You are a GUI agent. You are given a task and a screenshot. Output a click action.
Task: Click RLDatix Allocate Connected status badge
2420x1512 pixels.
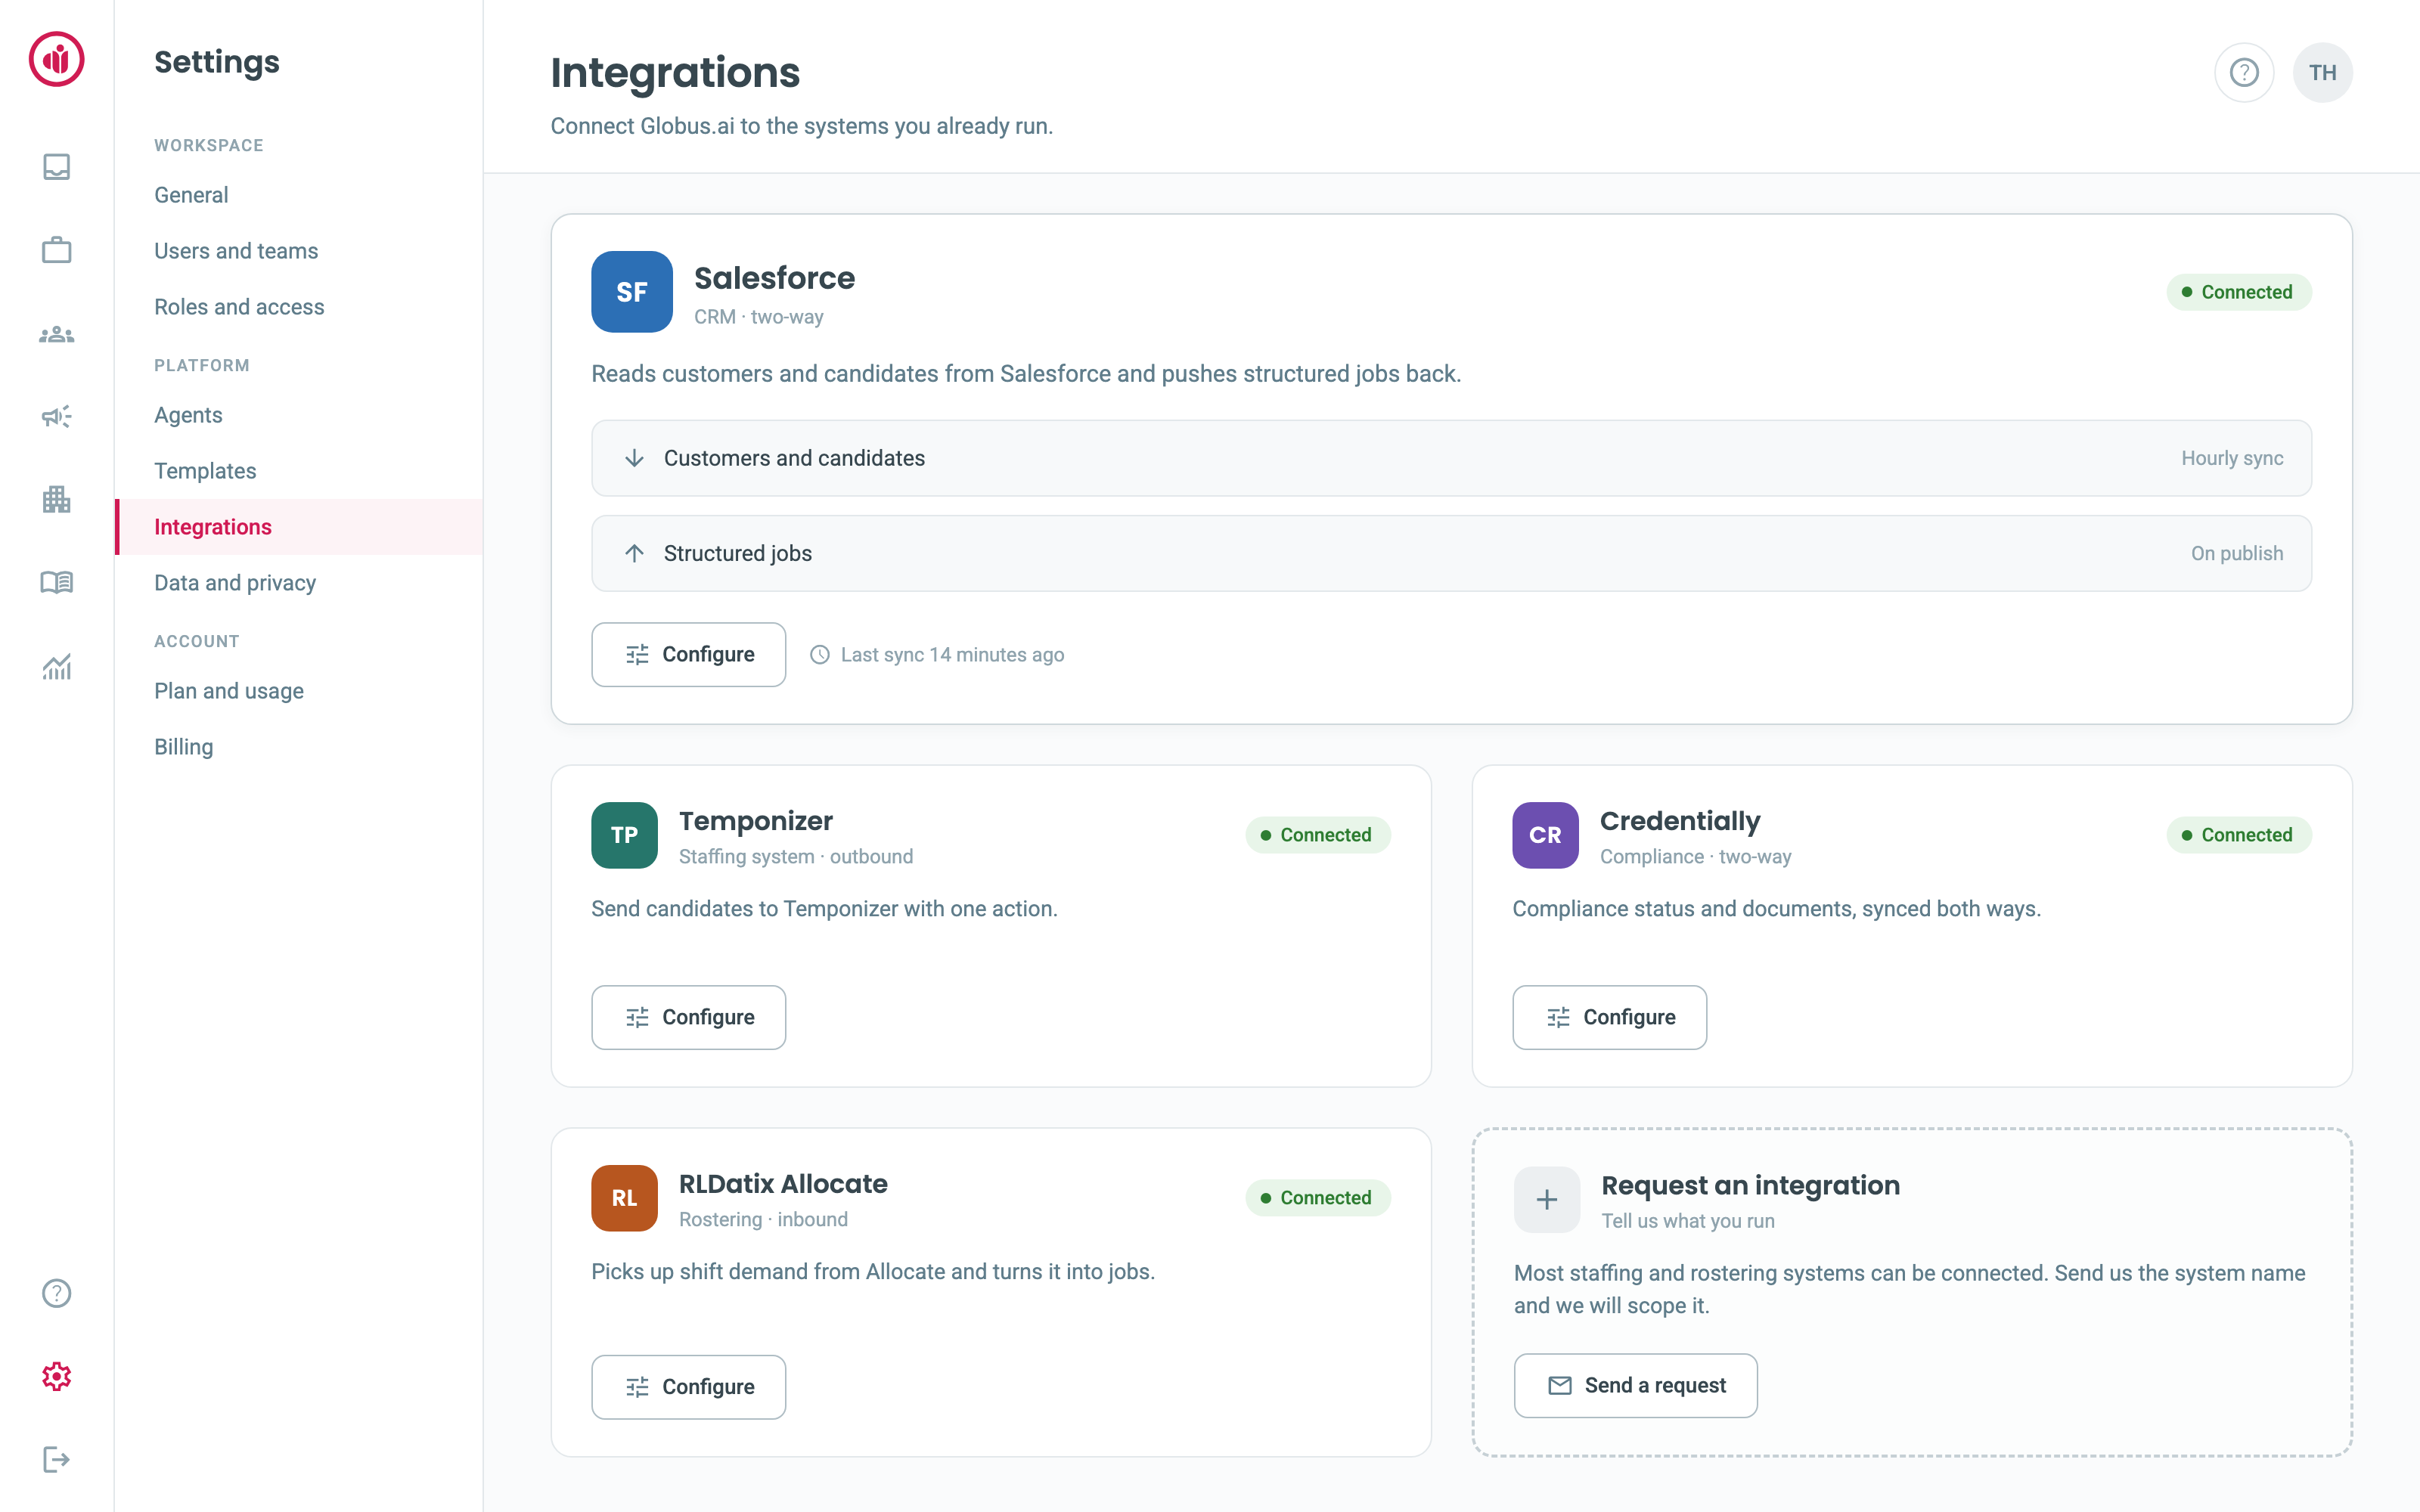point(1317,1198)
